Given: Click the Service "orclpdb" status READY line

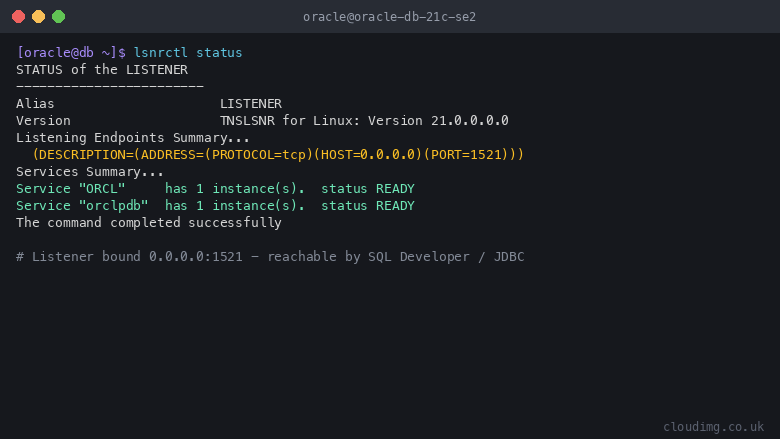Looking at the screenshot, I should point(215,206).
